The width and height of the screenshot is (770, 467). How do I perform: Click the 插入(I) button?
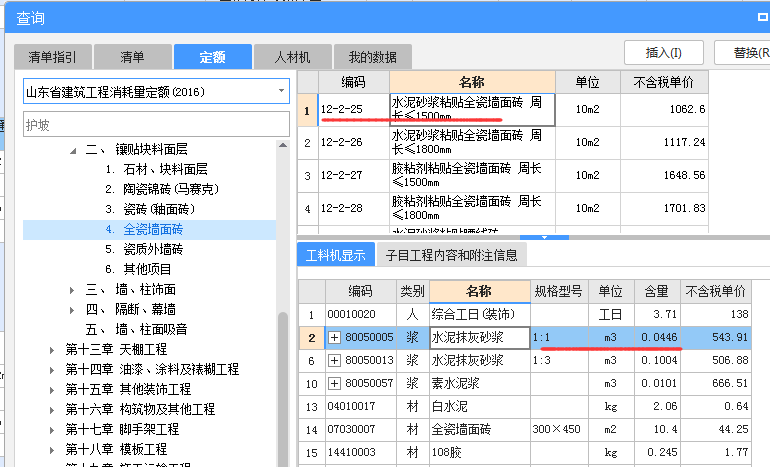click(663, 53)
